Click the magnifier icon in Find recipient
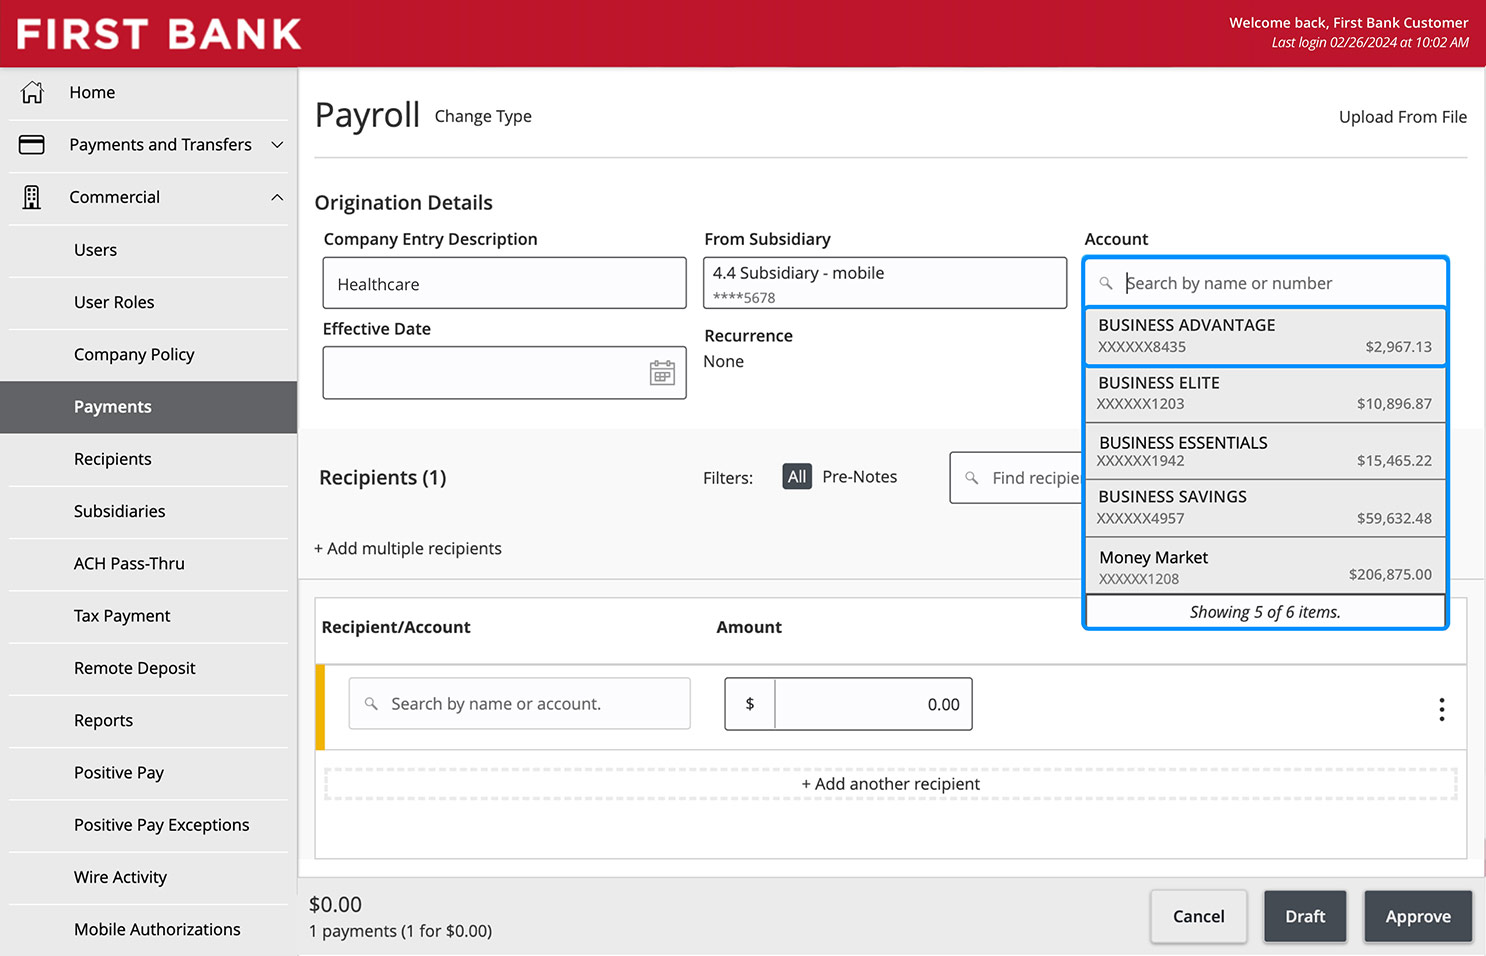1486x956 pixels. tap(971, 478)
